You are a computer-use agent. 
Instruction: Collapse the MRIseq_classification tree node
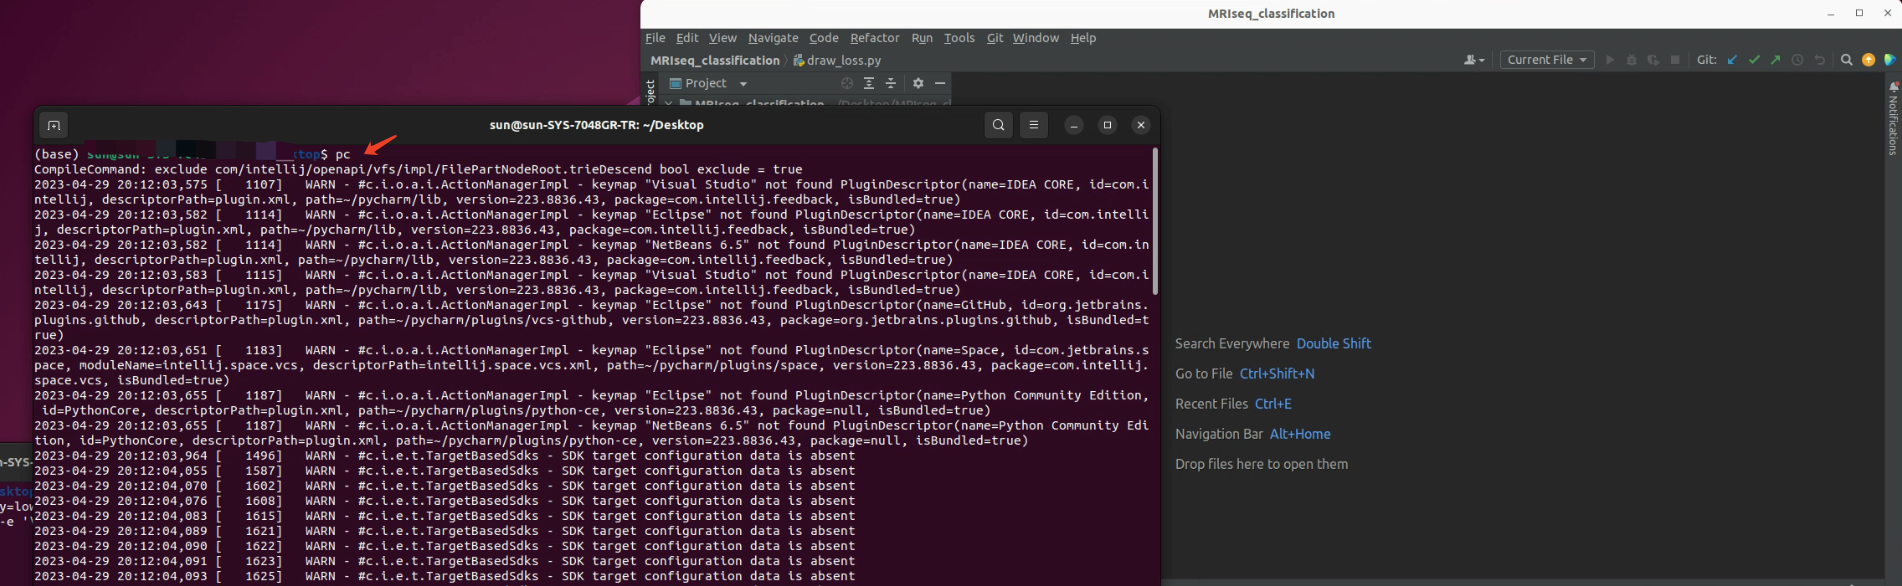668,103
